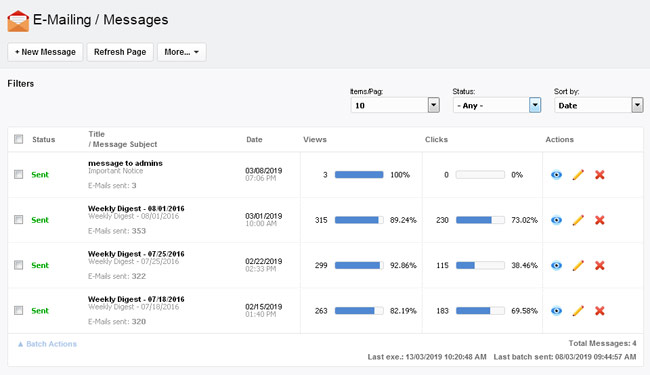Click the + New Message button
The image size is (650, 375).
(x=45, y=52)
